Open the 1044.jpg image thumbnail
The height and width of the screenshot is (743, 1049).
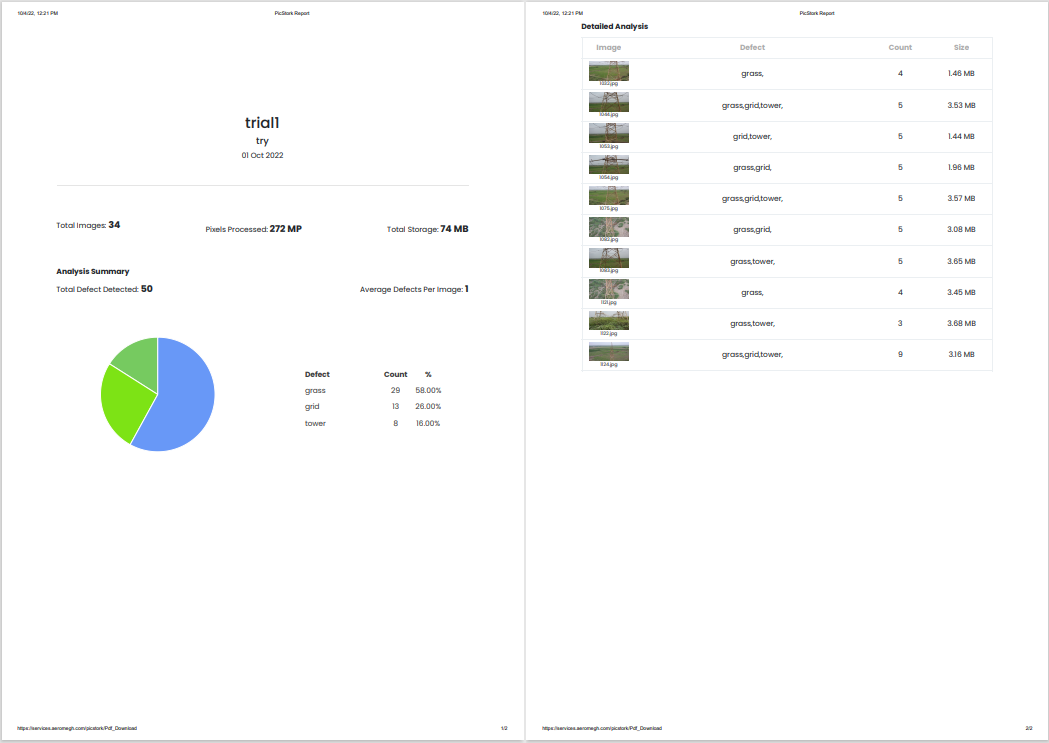point(608,102)
